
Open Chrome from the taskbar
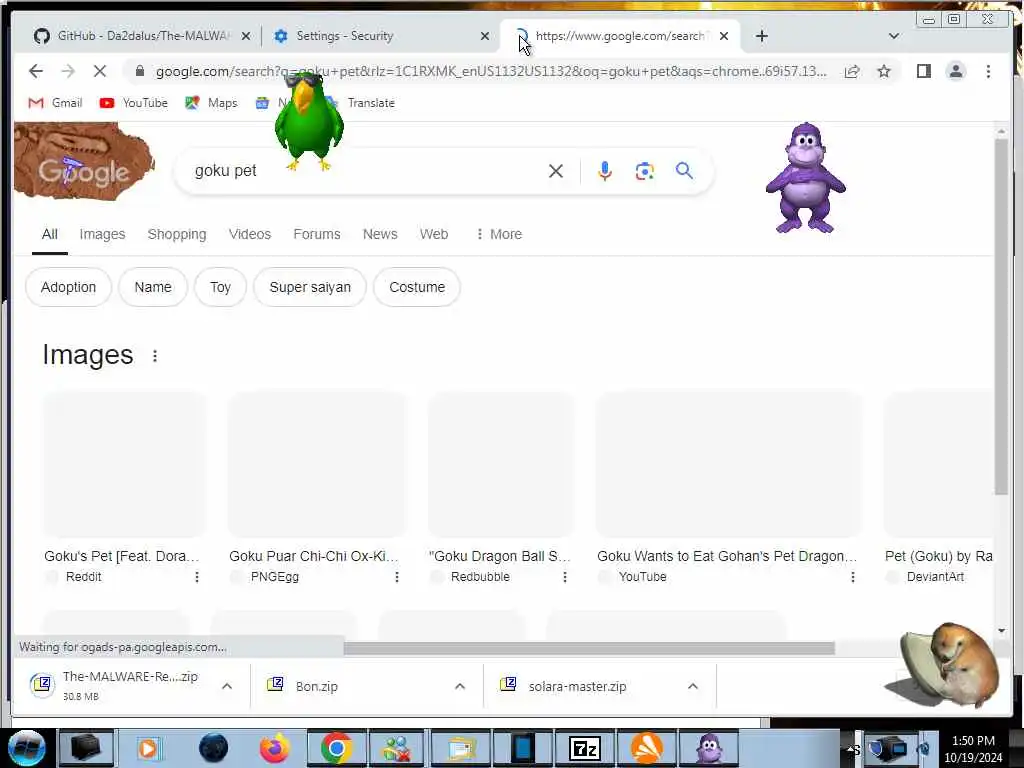pos(336,748)
